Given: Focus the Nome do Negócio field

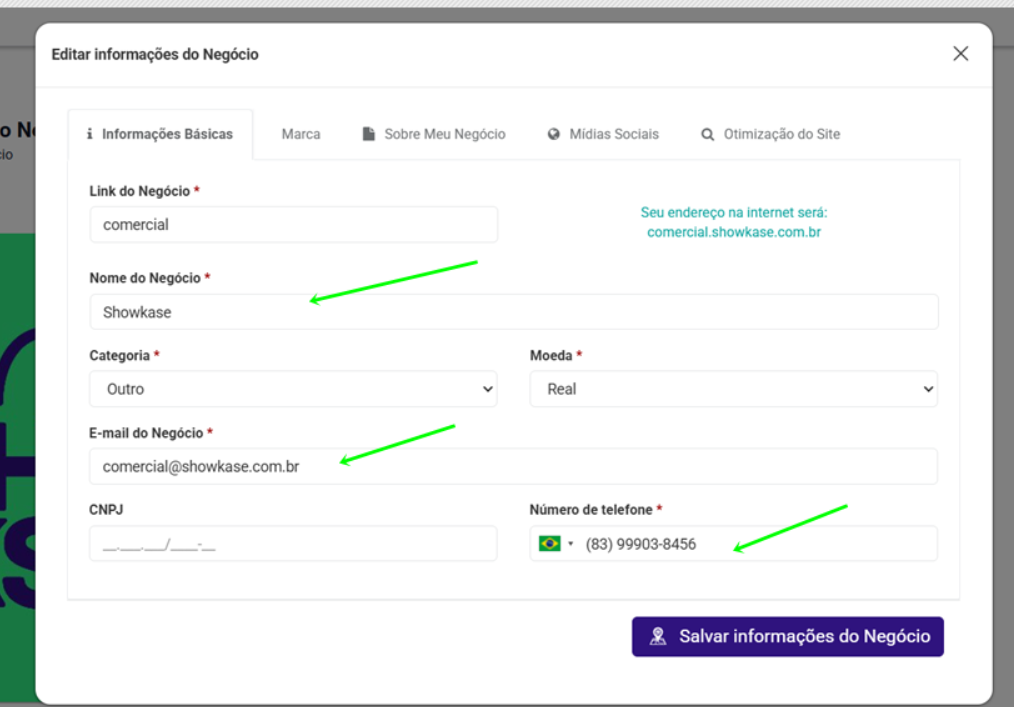Looking at the screenshot, I should [514, 312].
